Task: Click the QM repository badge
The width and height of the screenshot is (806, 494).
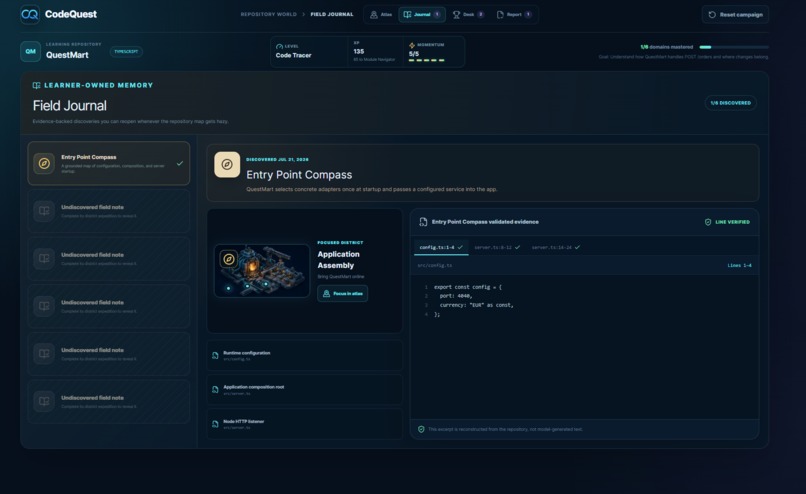Action: pos(30,51)
